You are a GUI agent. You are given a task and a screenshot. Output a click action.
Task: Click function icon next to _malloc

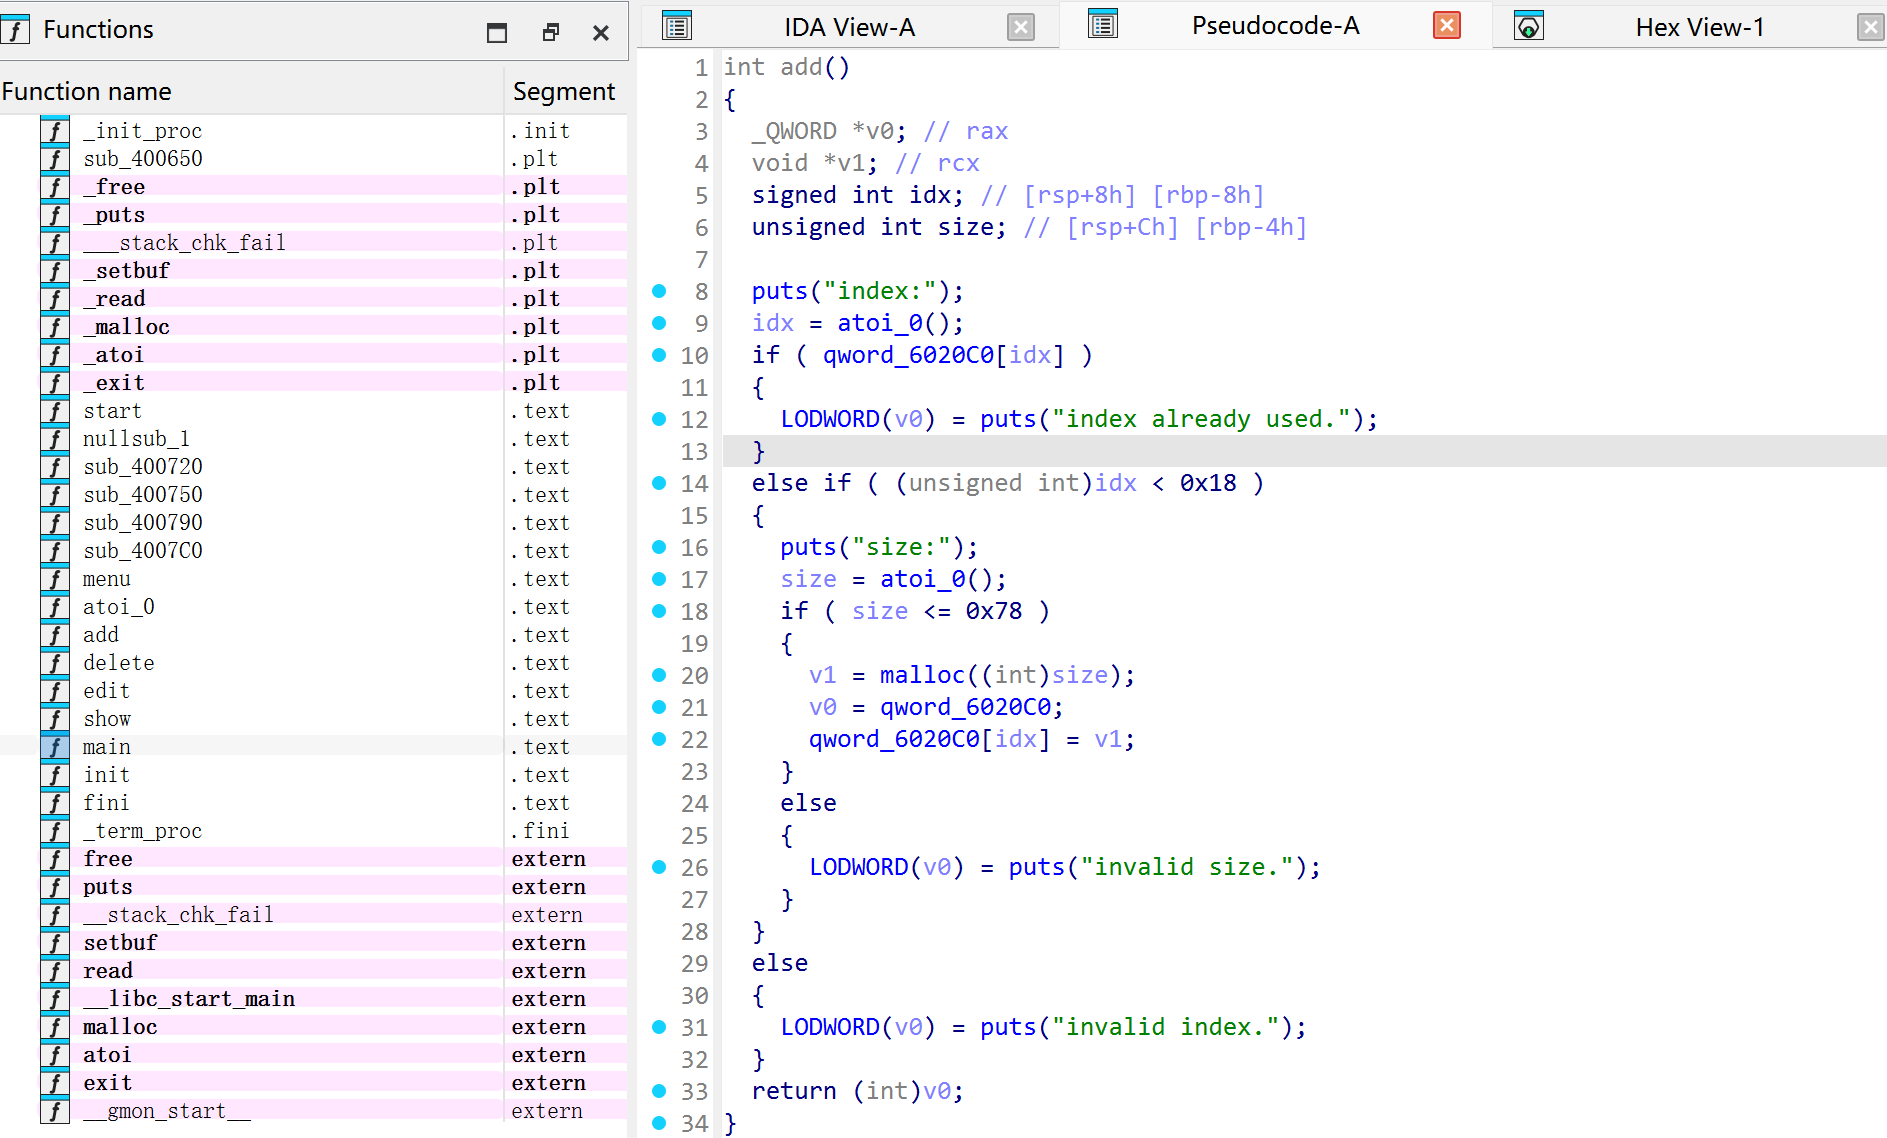55,327
